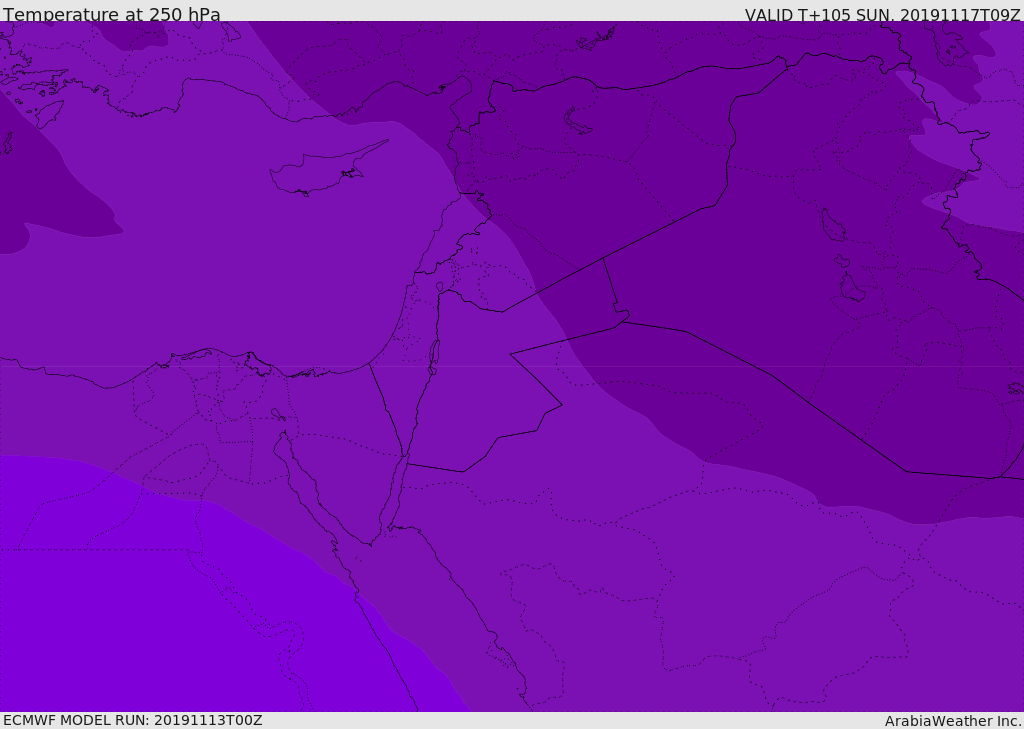Click the island of Cyprus on map
Screen dimensions: 1024x729
(x=327, y=169)
